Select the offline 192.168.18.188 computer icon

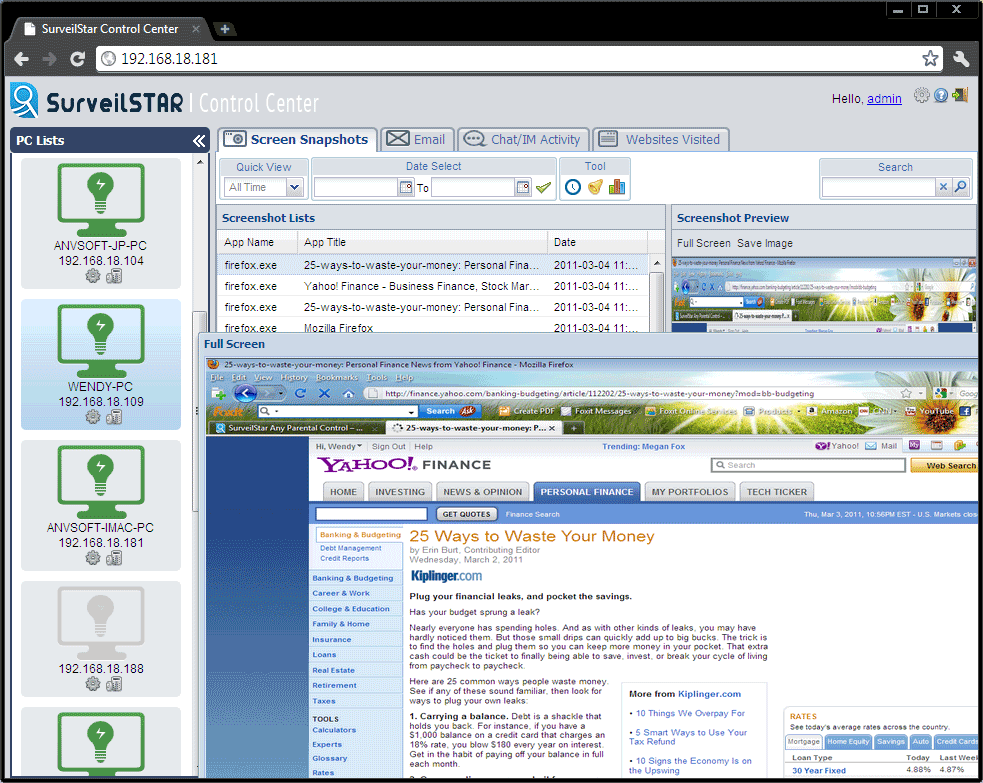click(x=101, y=622)
